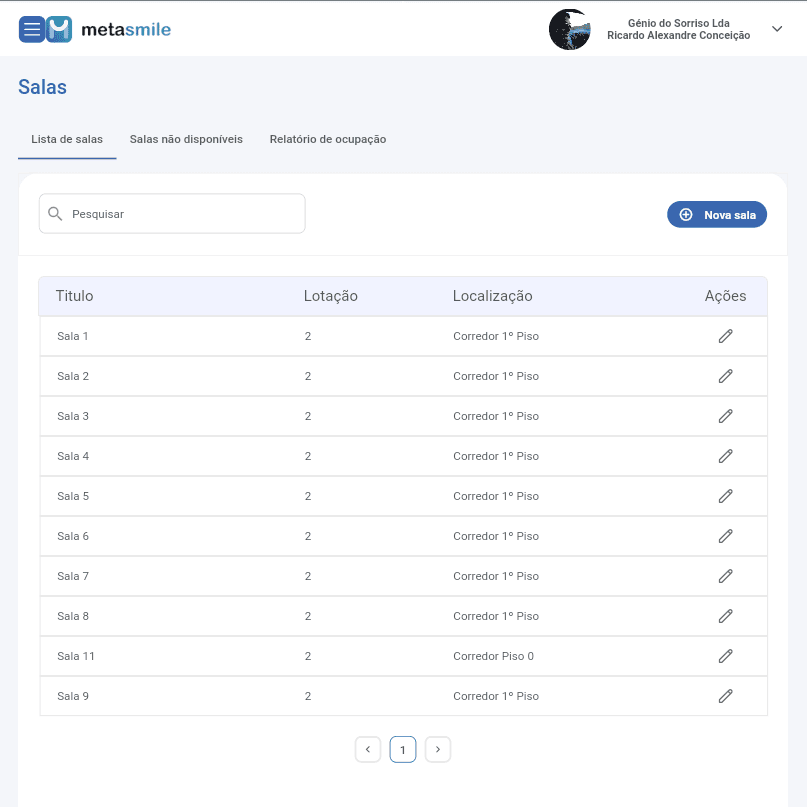This screenshot has width=807, height=807.
Task: Click the Salas page heading
Action: [43, 87]
